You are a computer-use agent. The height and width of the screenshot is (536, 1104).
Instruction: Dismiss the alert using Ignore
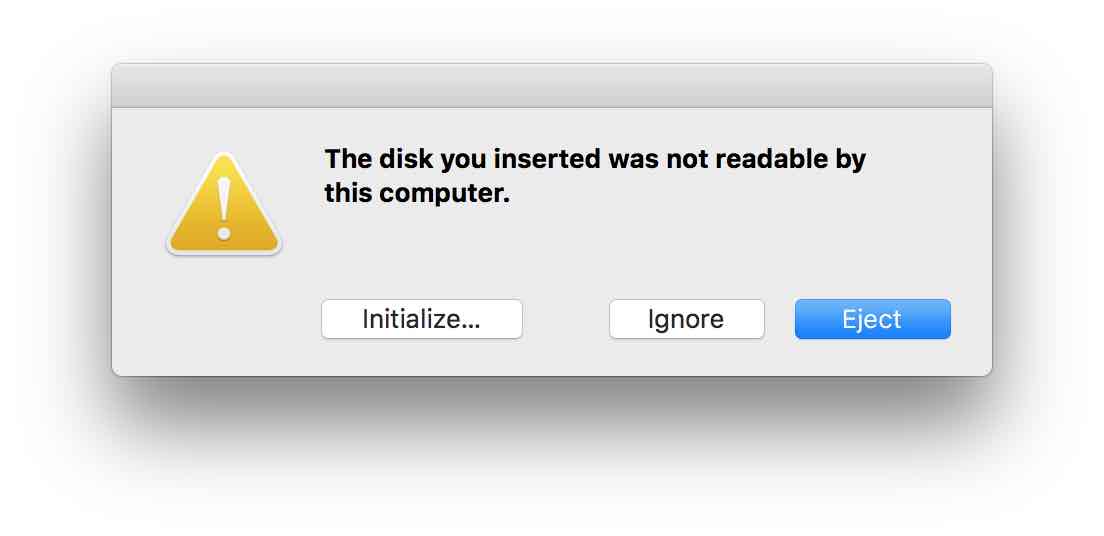coord(686,319)
